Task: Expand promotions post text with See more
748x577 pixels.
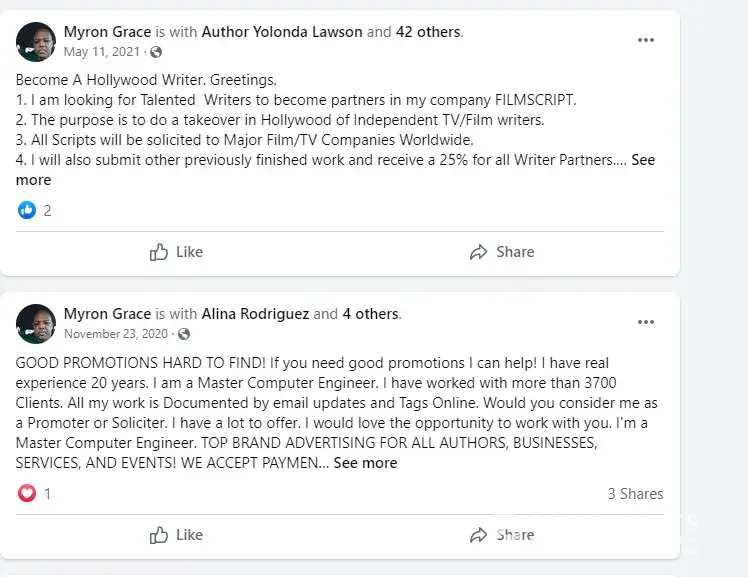Action: click(x=365, y=463)
